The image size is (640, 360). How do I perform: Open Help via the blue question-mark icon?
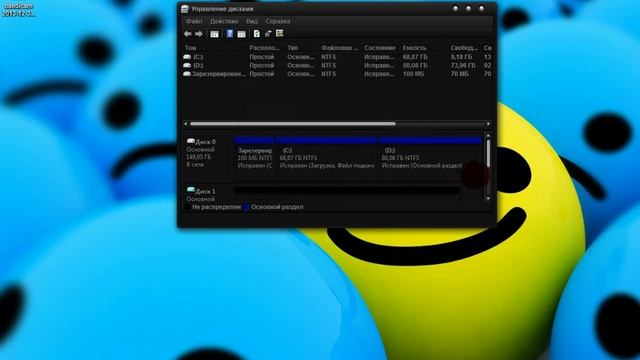pyautogui.click(x=229, y=33)
